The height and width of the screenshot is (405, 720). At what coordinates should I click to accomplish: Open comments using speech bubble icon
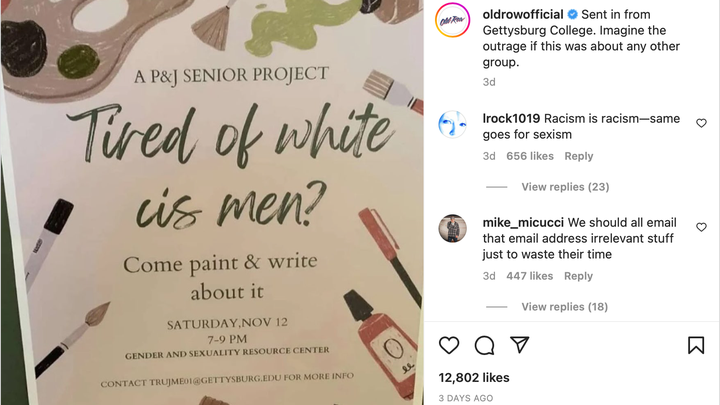pyautogui.click(x=484, y=345)
